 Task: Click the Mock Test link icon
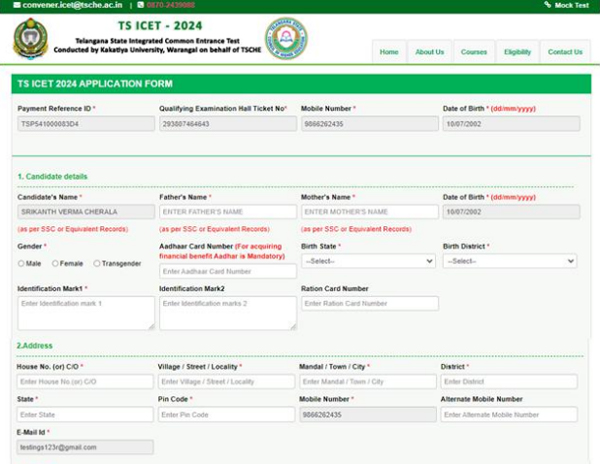(548, 5)
